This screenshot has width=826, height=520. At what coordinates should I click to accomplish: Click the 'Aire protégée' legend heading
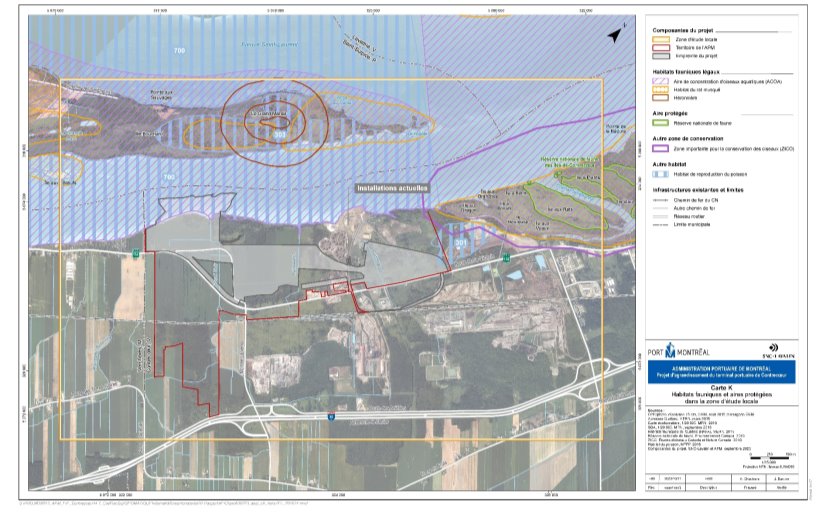pyautogui.click(x=670, y=113)
